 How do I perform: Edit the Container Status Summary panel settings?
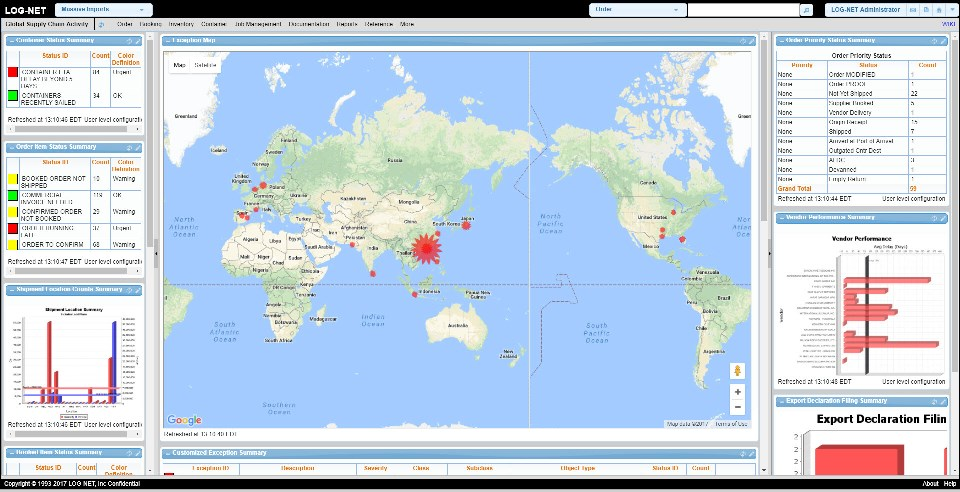(x=138, y=41)
